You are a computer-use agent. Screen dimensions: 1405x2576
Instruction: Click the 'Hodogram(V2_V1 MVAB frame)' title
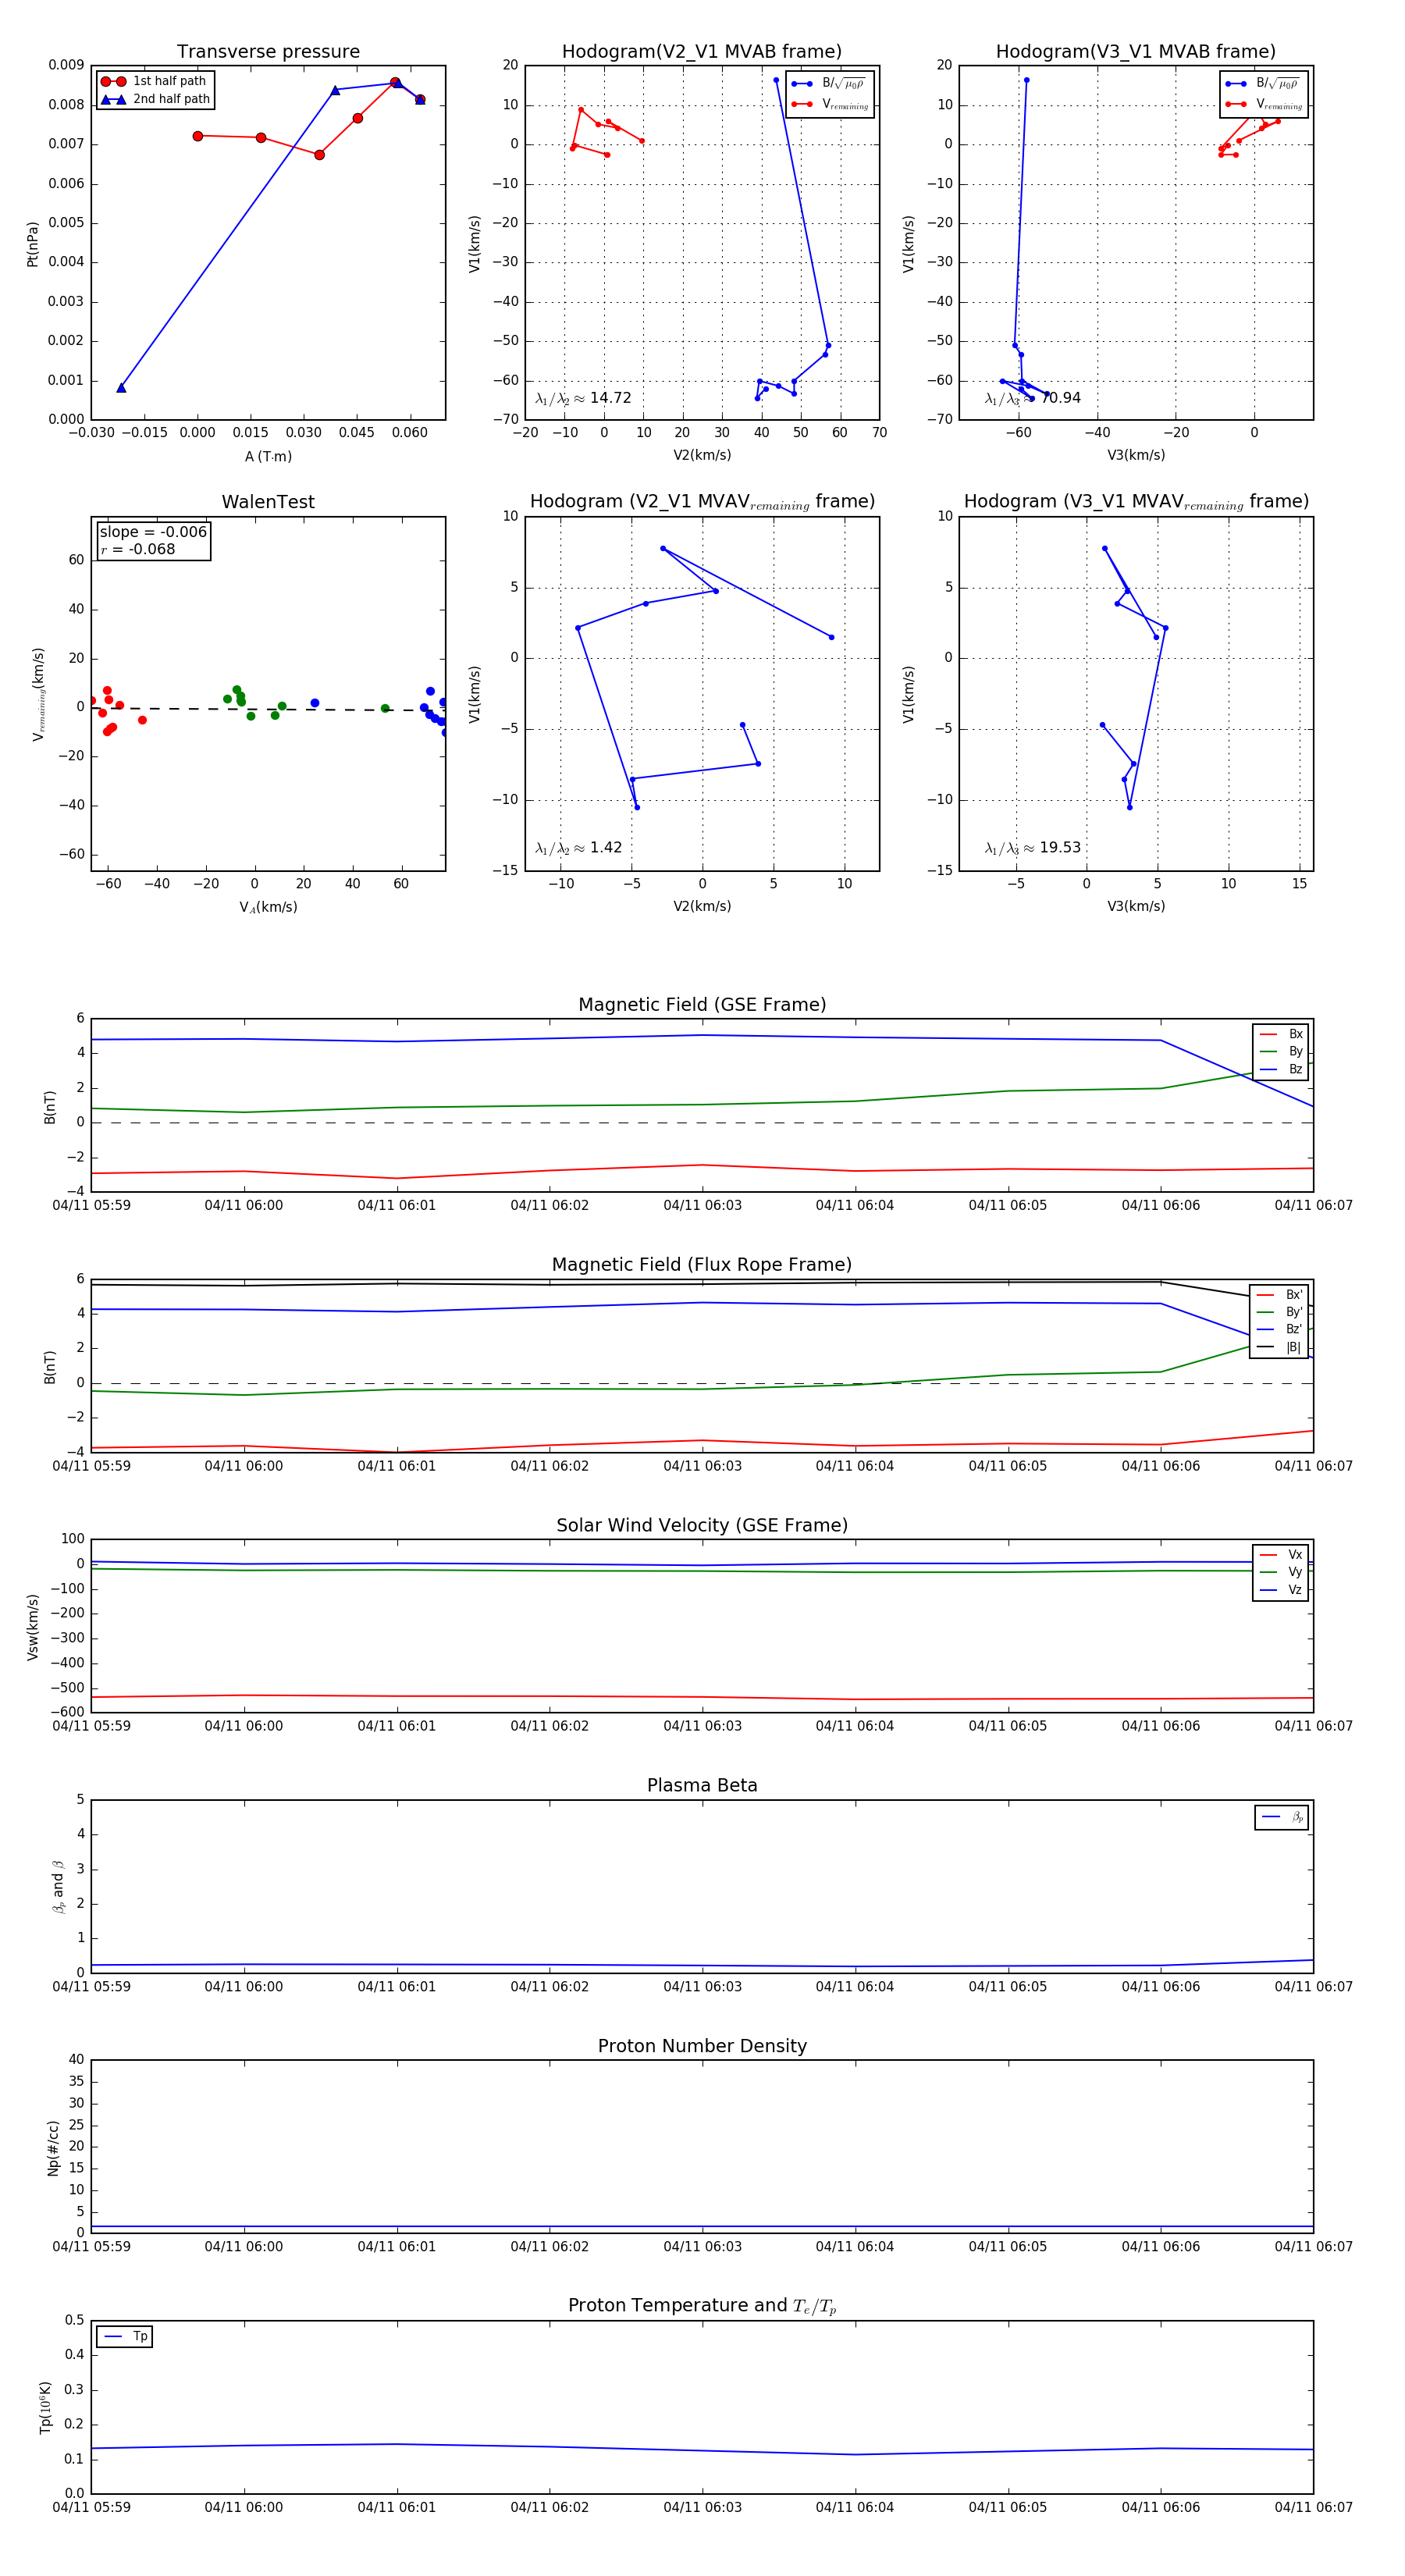coord(702,52)
